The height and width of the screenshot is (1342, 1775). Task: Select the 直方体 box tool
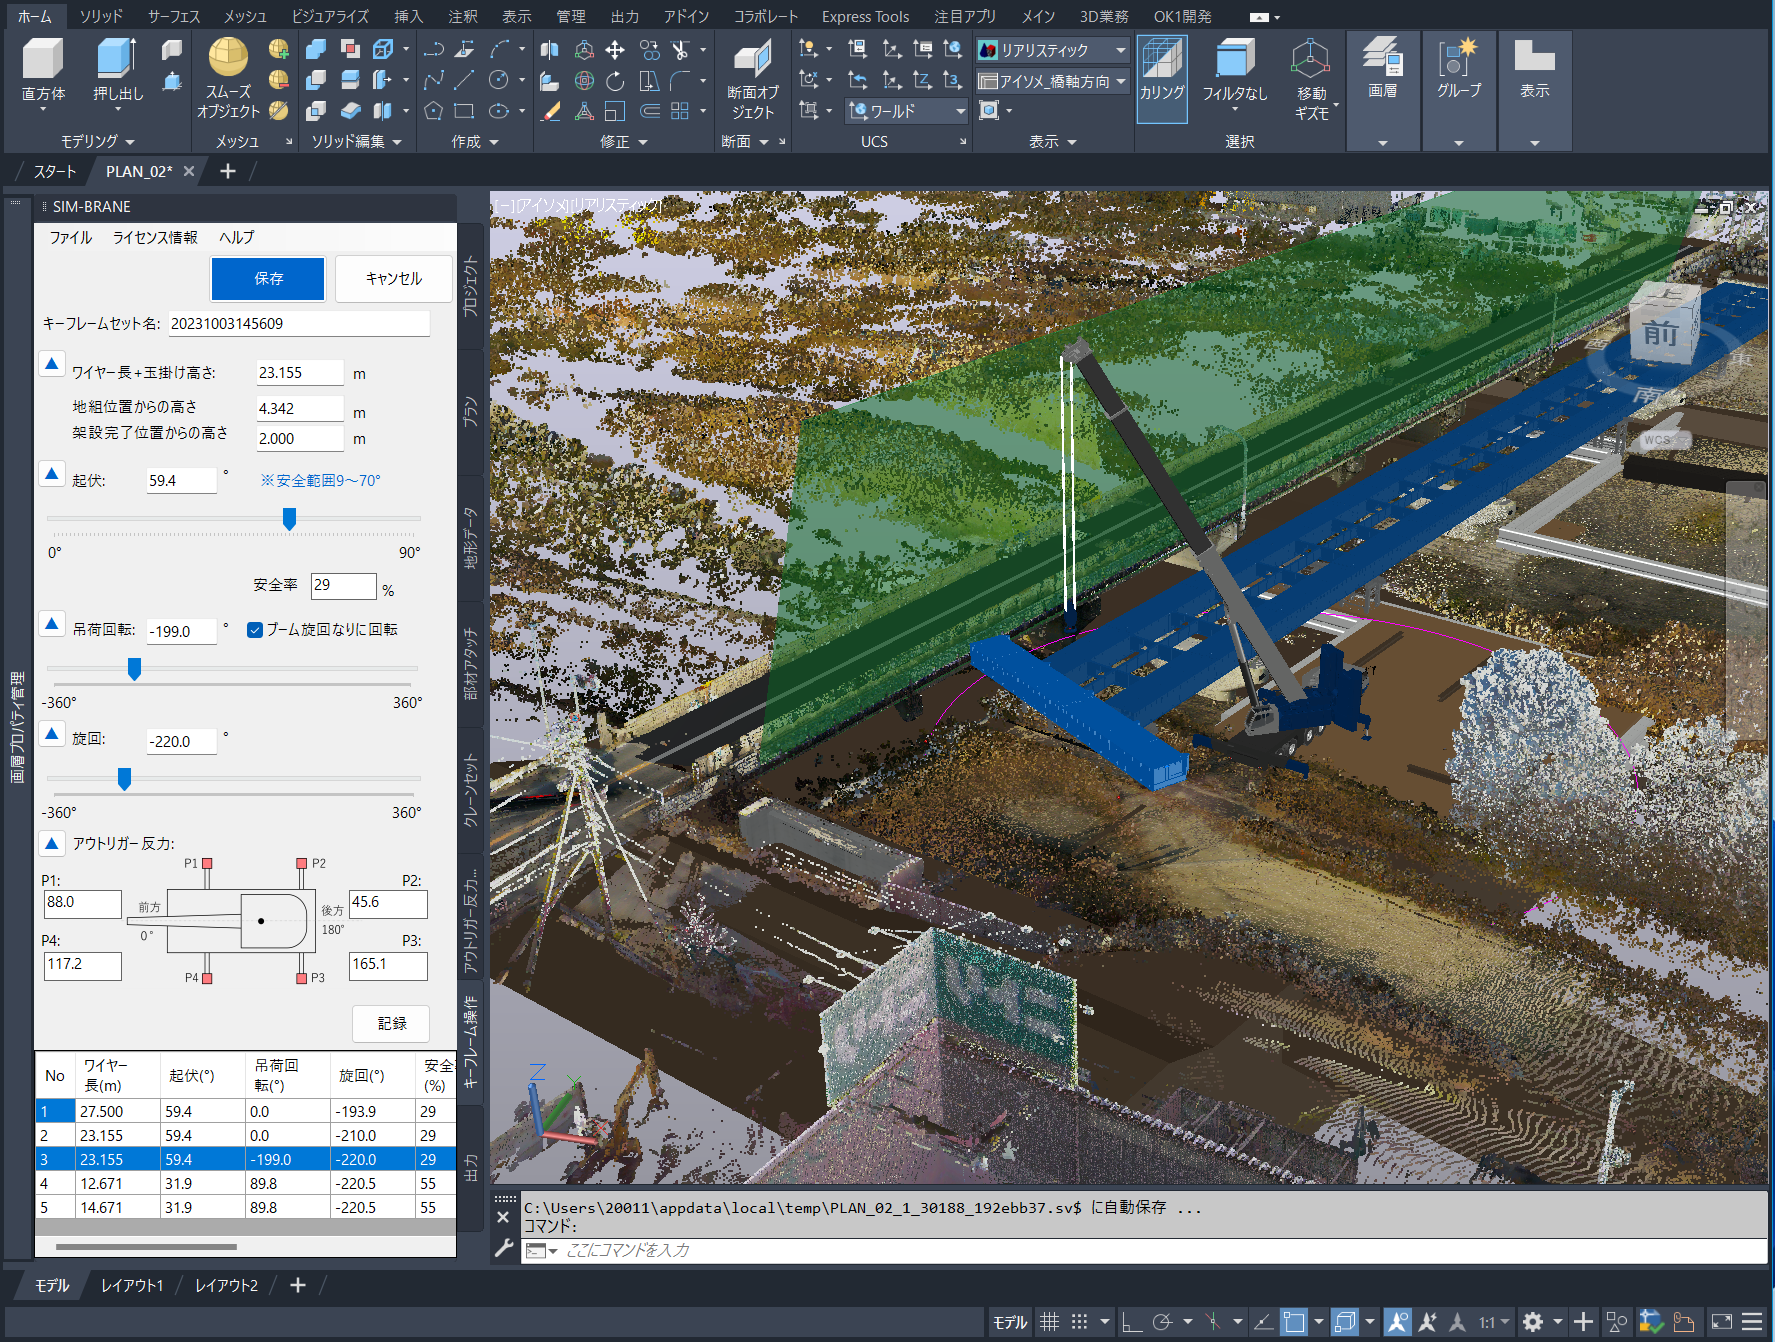(43, 60)
